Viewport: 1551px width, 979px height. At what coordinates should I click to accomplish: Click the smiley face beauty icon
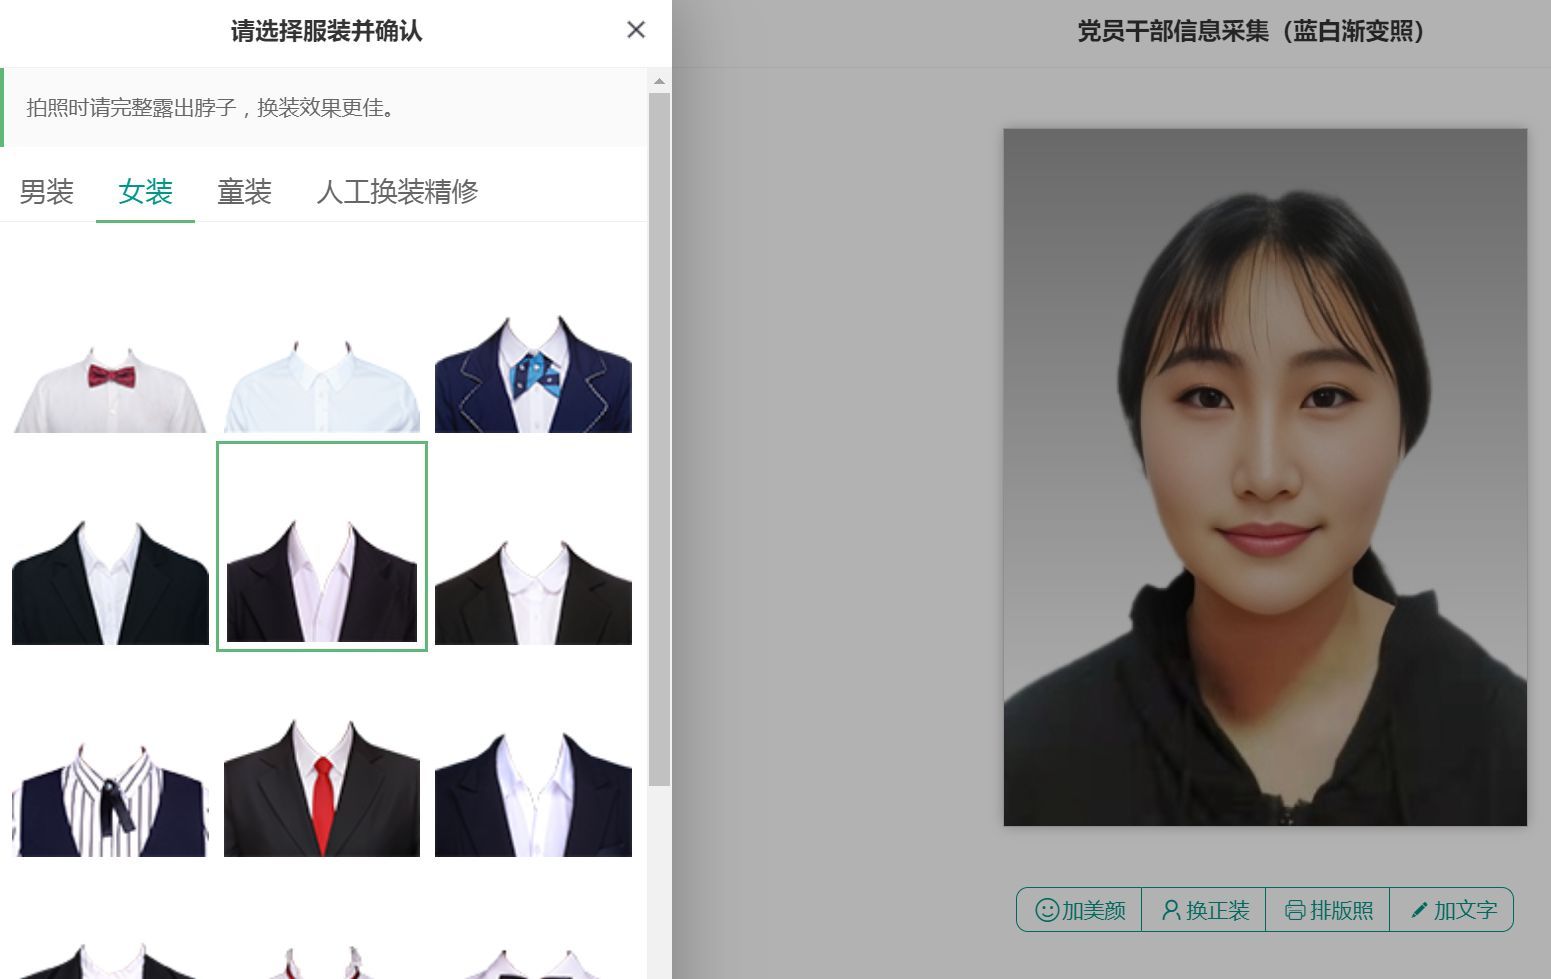click(x=1047, y=910)
